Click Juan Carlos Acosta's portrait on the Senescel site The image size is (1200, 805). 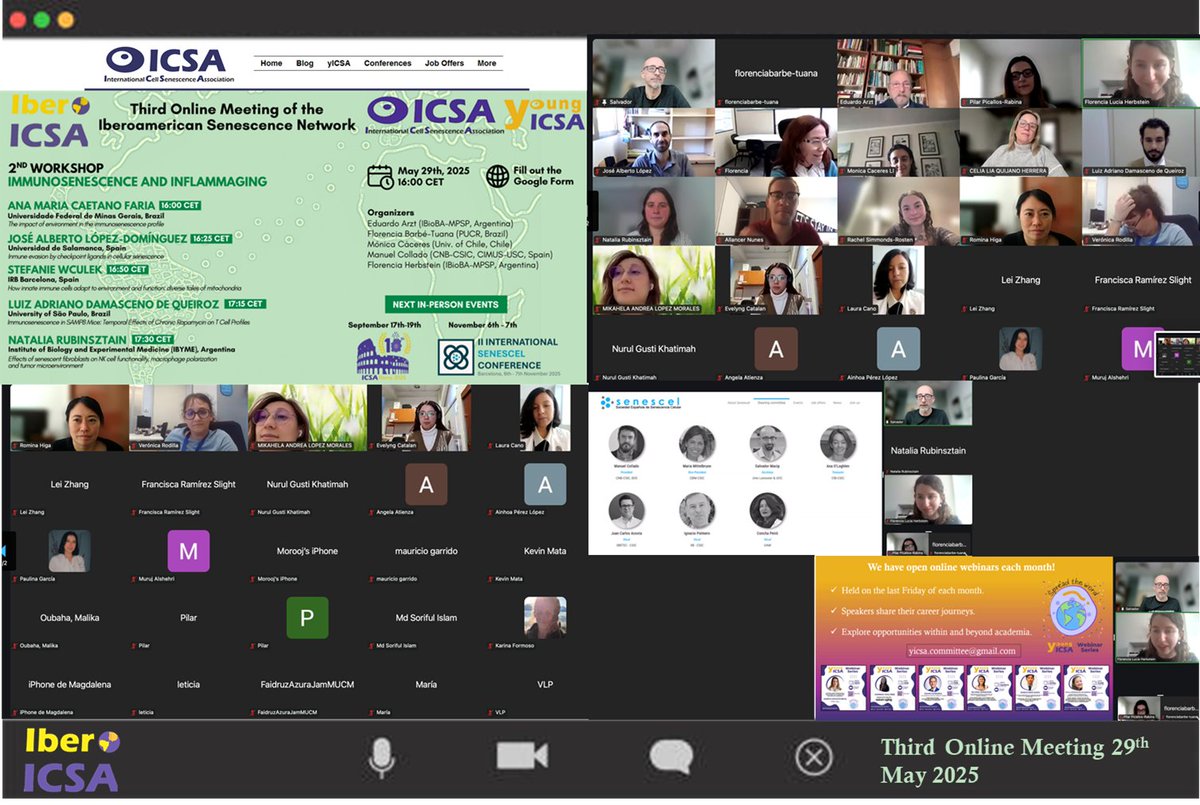(x=626, y=511)
